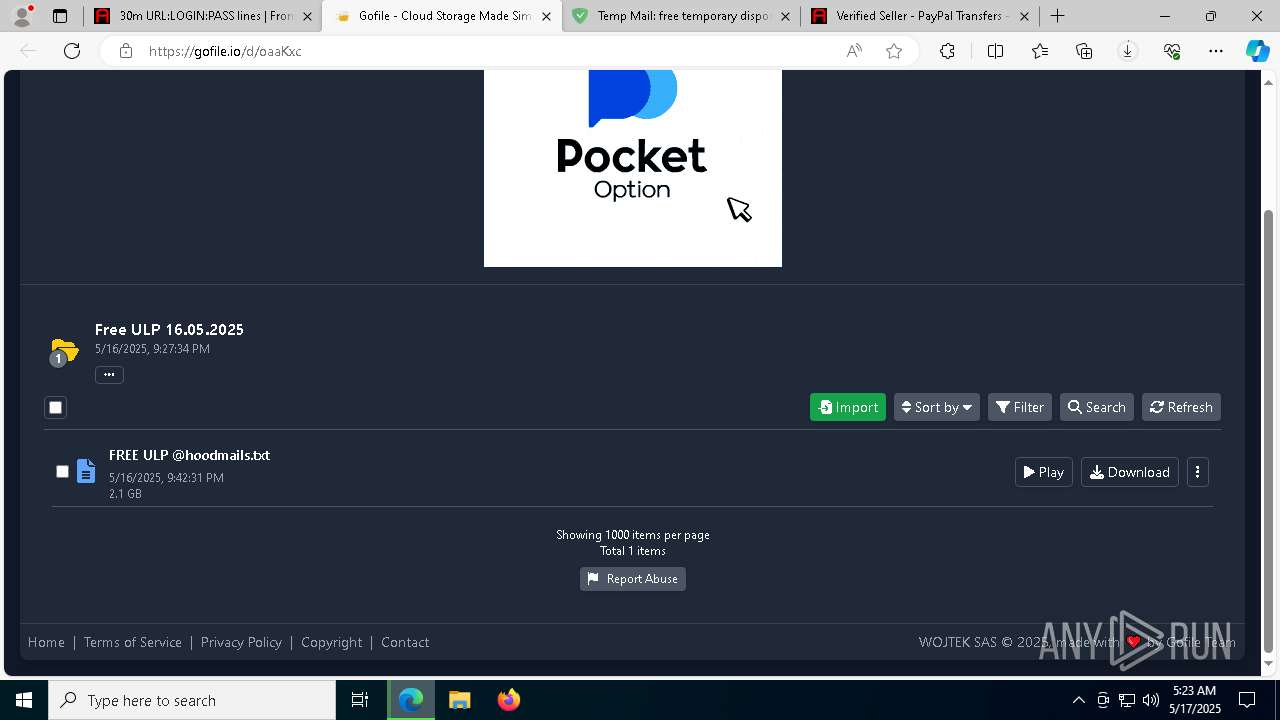
Task: Click the Filter button
Action: coord(1020,407)
